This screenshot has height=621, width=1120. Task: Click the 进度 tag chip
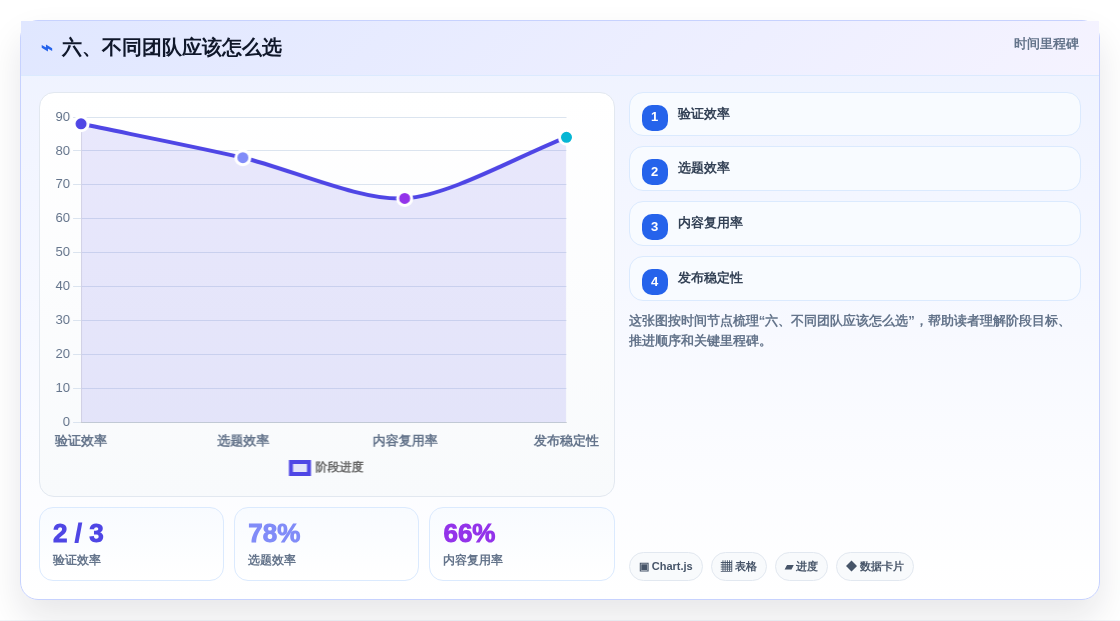801,567
